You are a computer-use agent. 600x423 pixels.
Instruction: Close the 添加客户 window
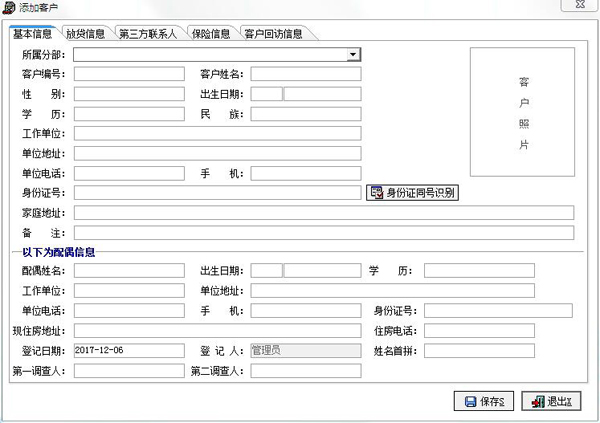click(x=579, y=7)
